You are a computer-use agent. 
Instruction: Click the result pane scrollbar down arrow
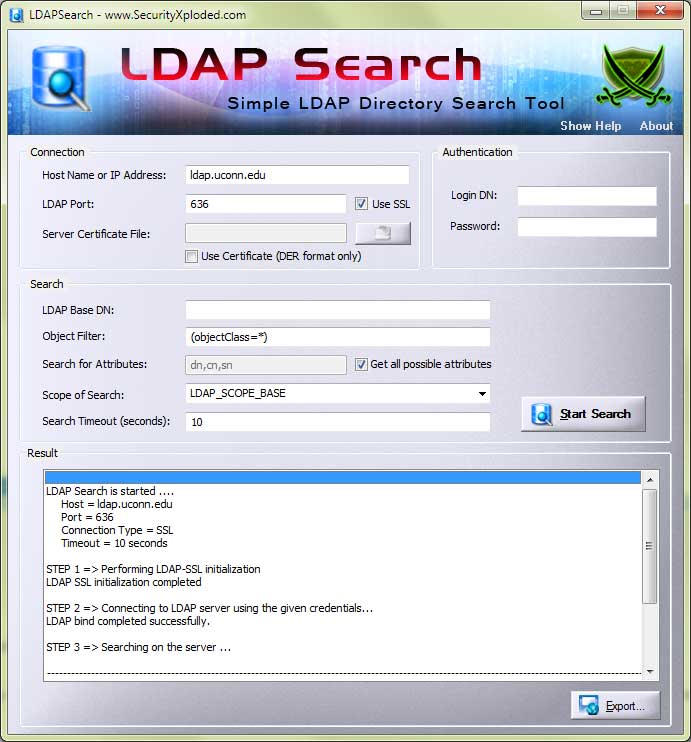click(650, 672)
